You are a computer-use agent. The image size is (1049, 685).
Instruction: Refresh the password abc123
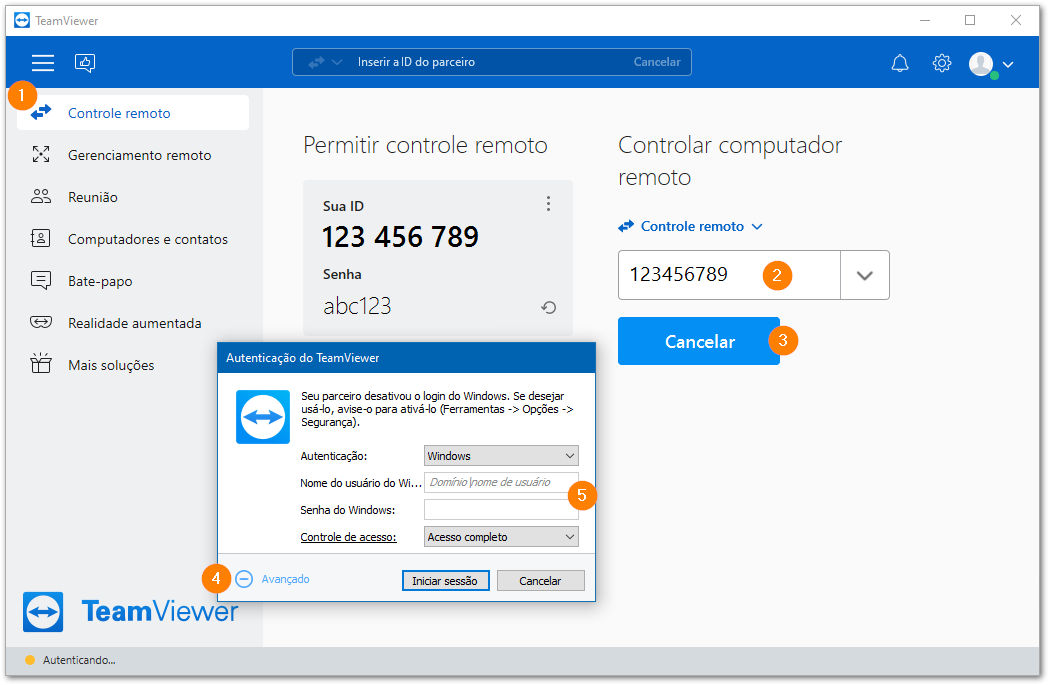click(549, 307)
